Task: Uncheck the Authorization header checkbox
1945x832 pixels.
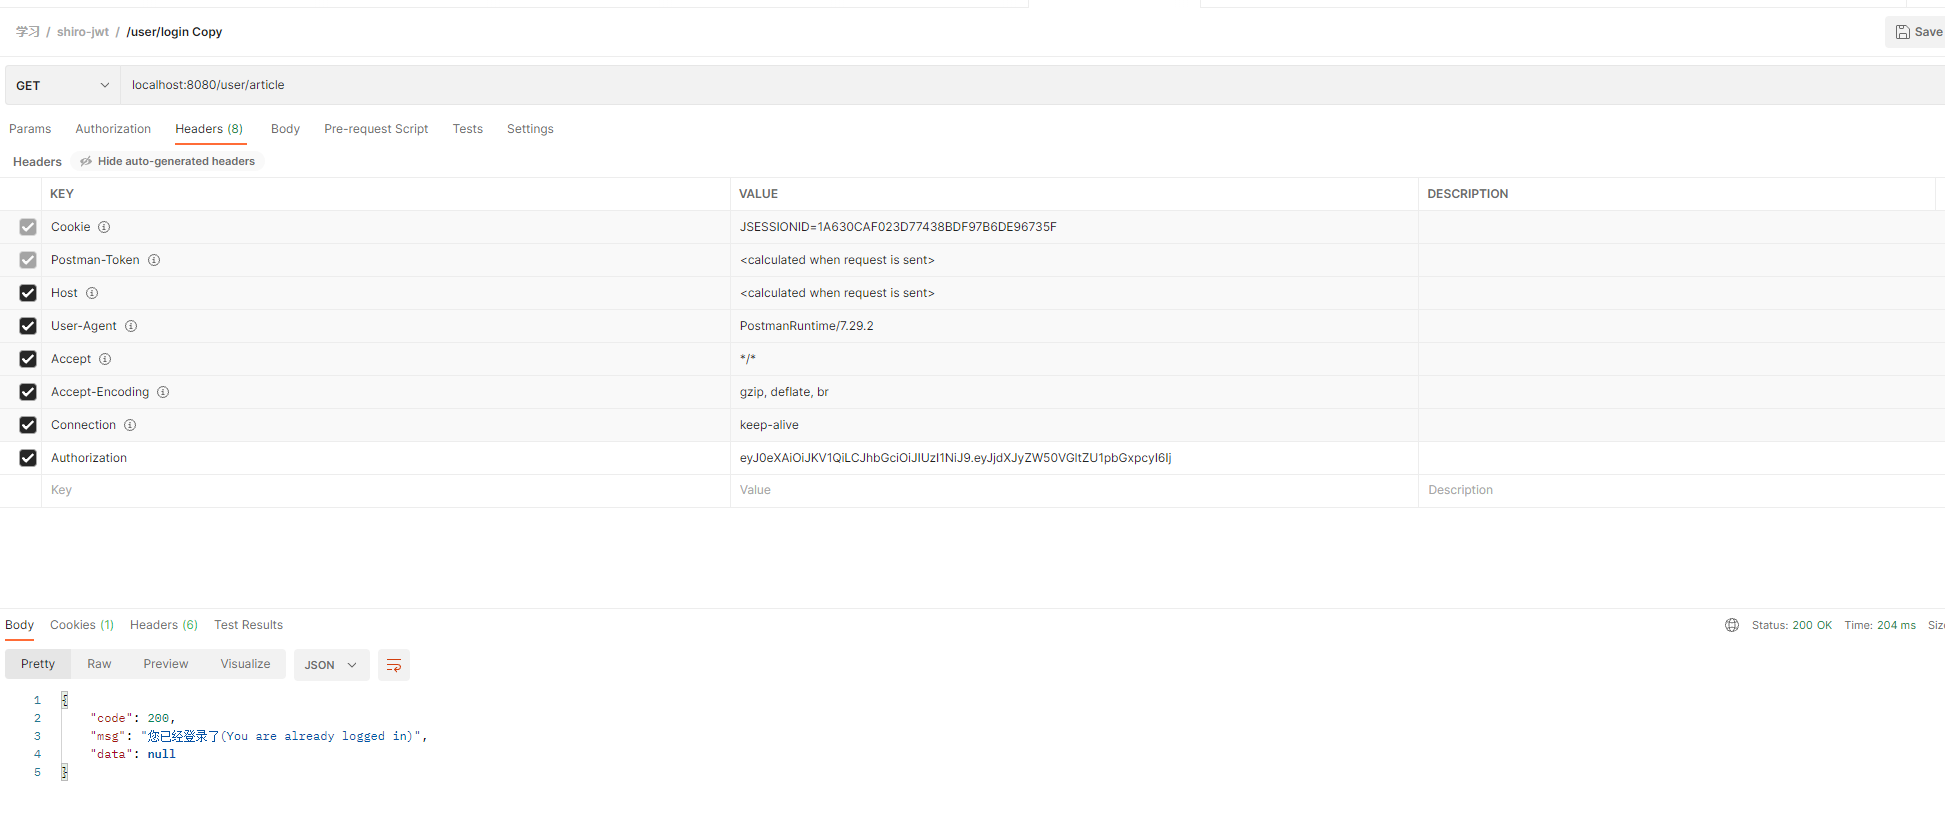Action: pyautogui.click(x=28, y=458)
